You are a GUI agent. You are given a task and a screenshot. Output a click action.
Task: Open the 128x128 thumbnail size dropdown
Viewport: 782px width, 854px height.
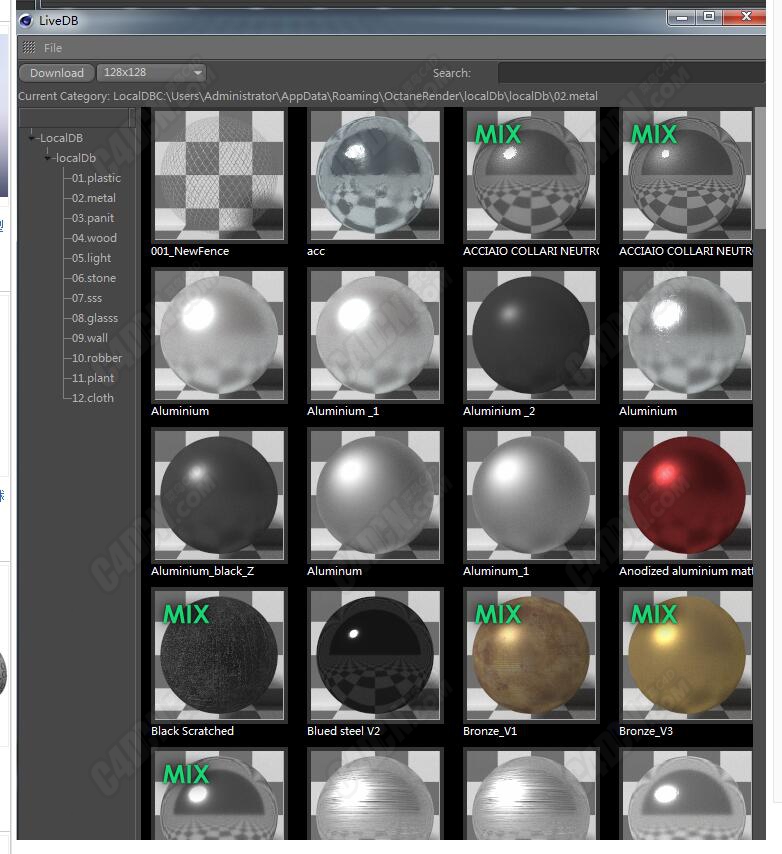pyautogui.click(x=151, y=72)
